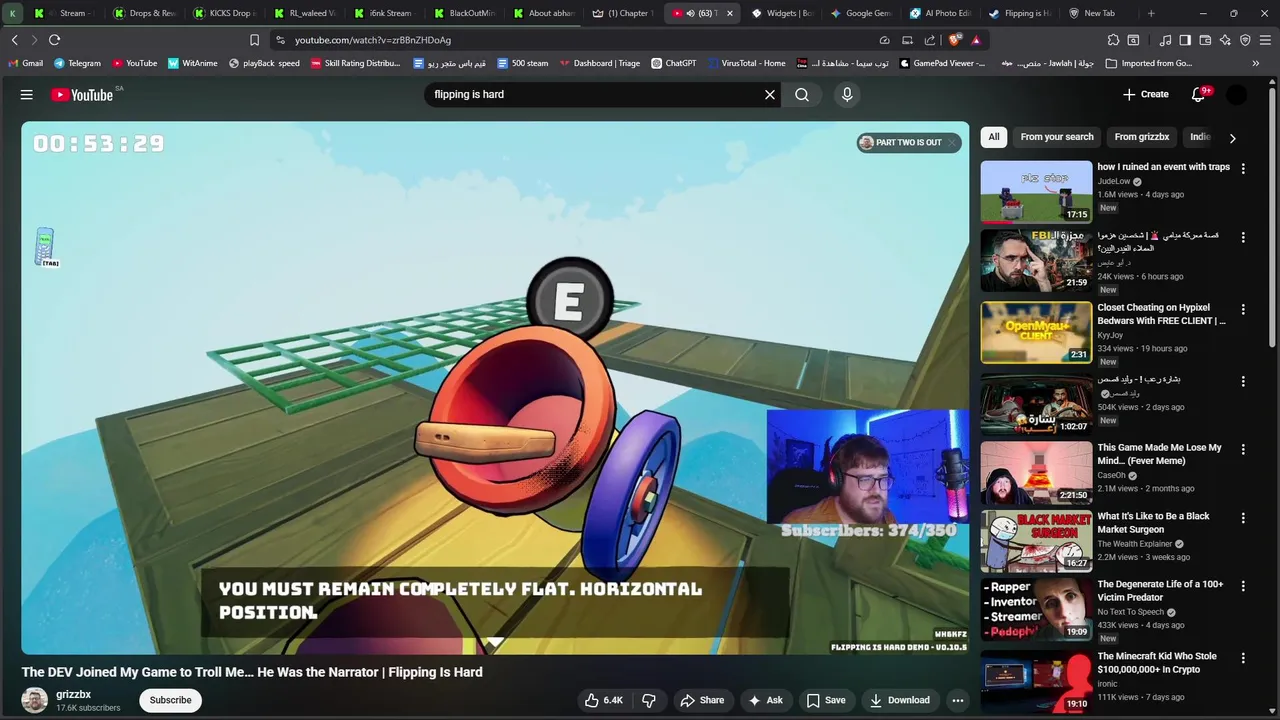Open the Brave Shields lion icon

pos(954,40)
